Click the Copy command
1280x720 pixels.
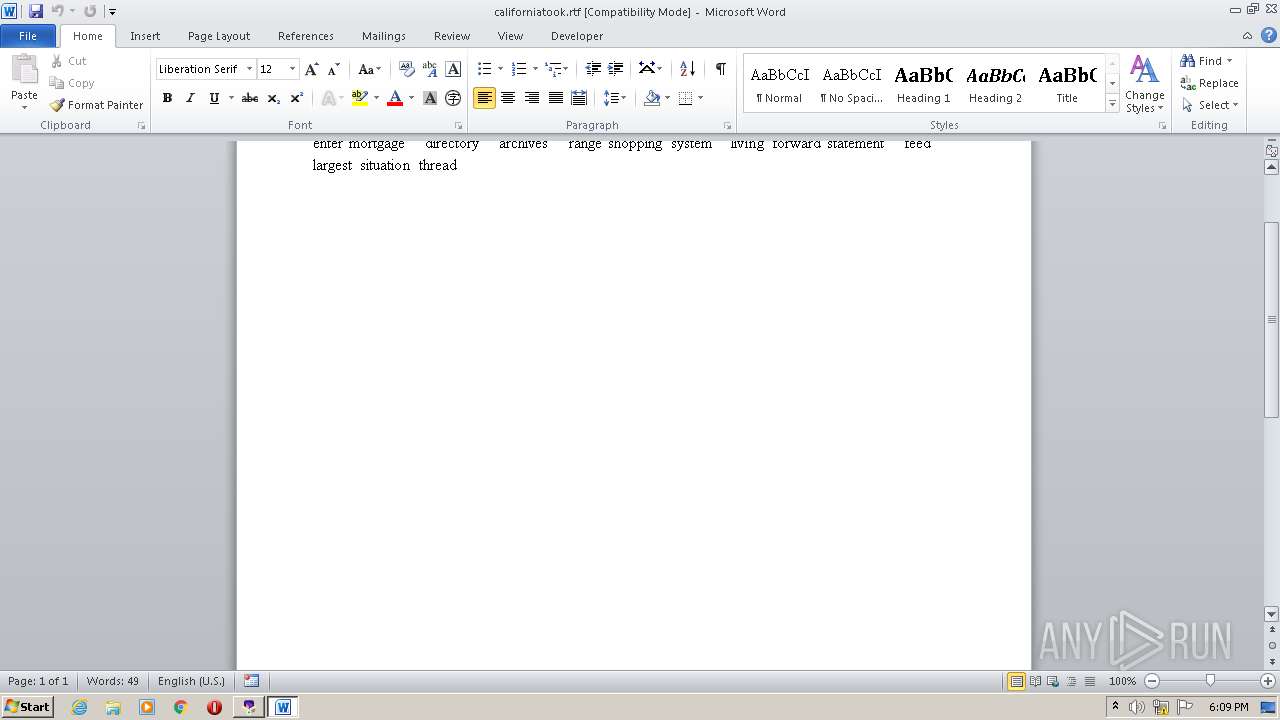click(x=72, y=83)
